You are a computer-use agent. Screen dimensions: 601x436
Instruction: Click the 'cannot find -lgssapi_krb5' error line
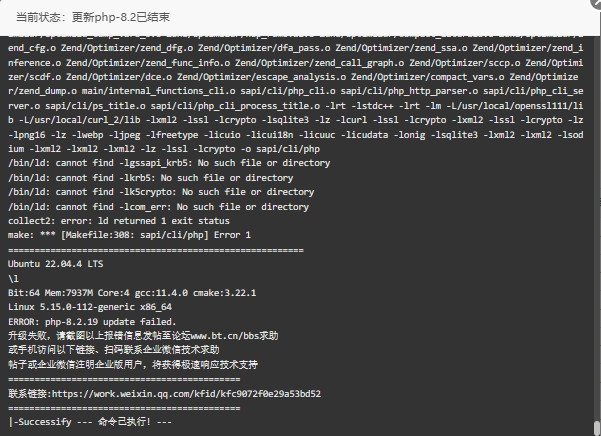(x=169, y=163)
